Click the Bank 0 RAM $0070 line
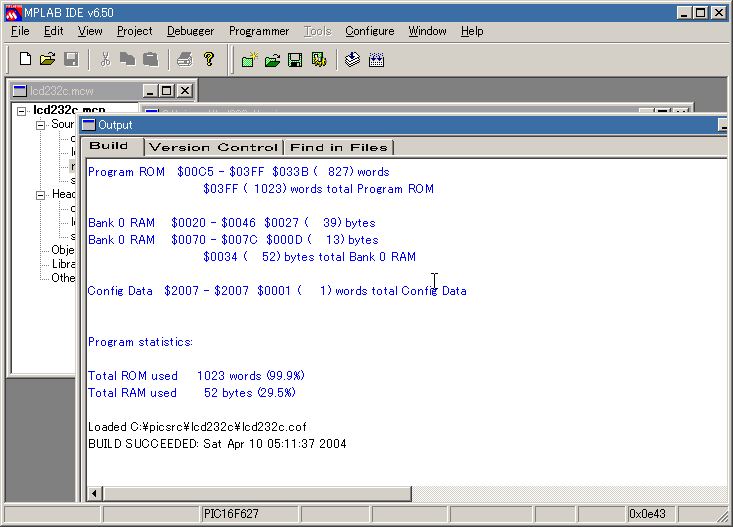This screenshot has width=733, height=527. 233,240
